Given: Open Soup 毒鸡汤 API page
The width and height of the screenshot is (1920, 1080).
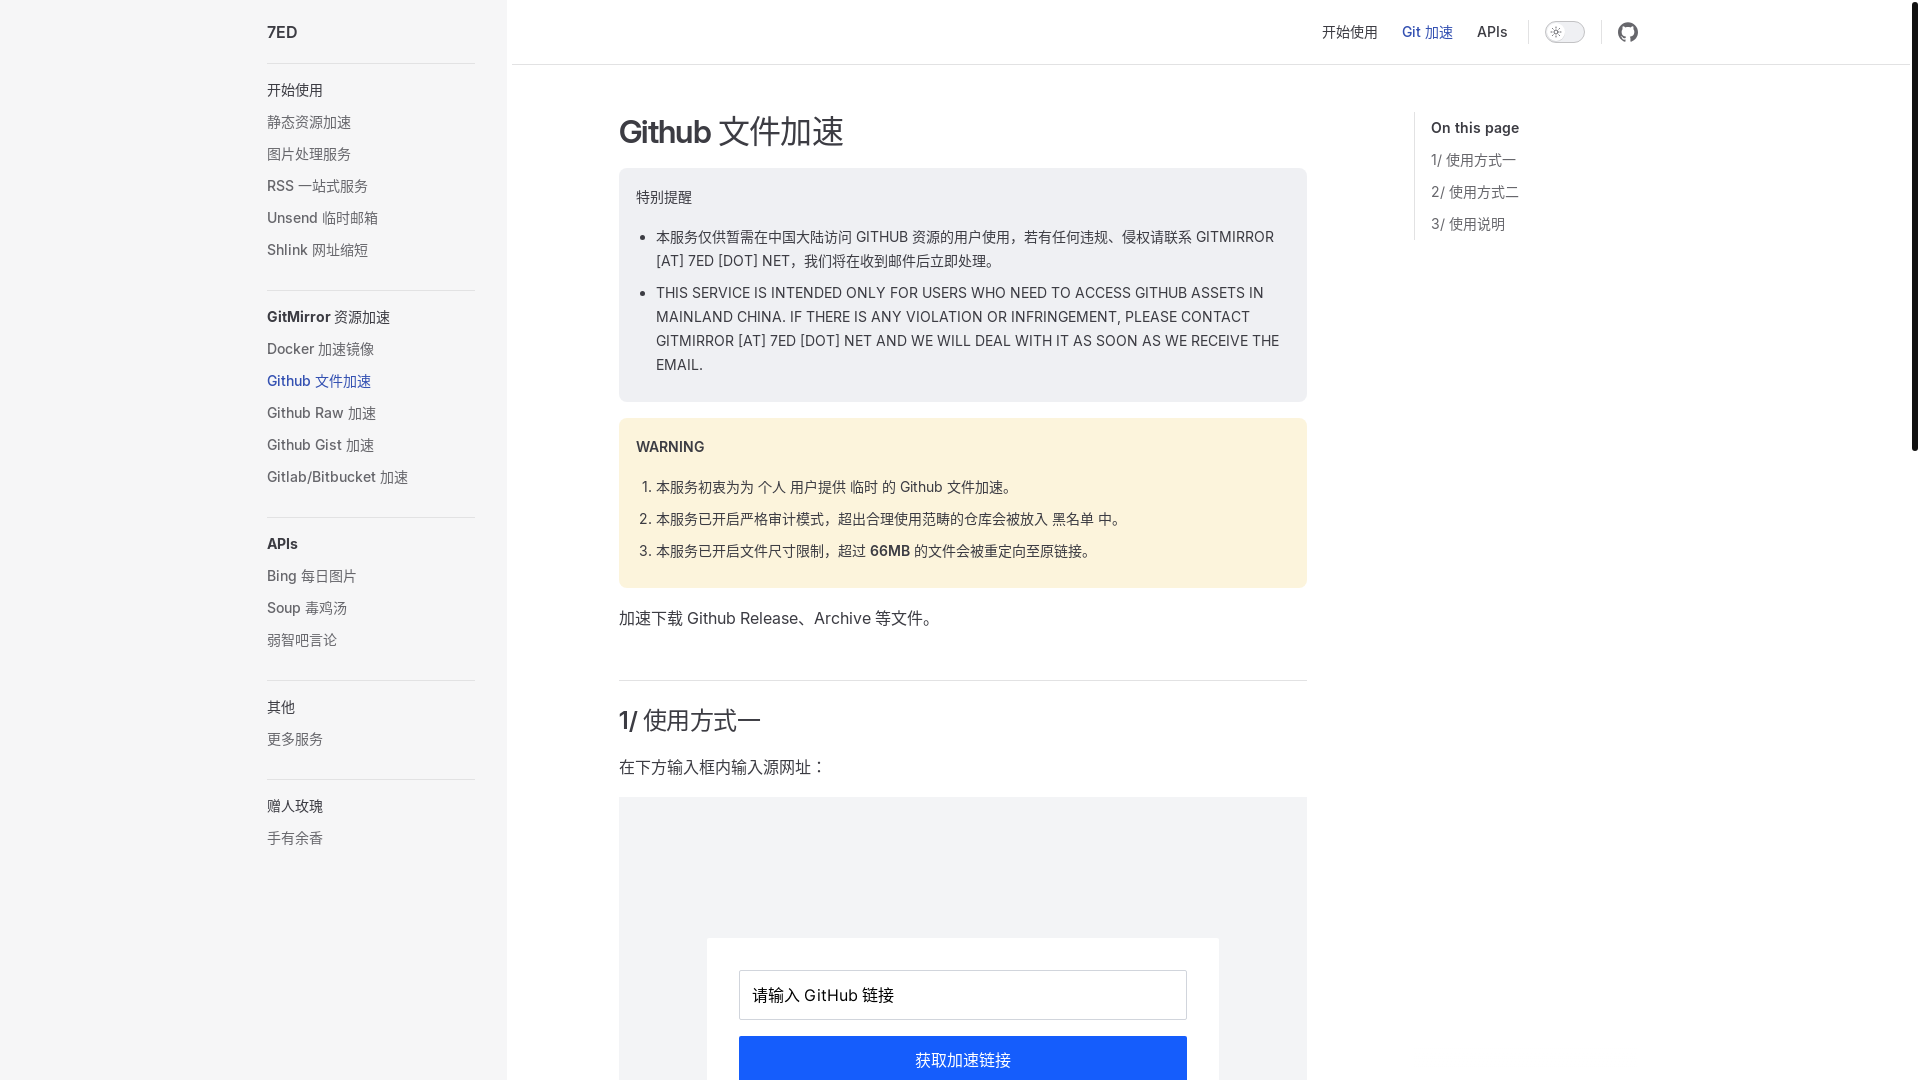Looking at the screenshot, I should click(307, 608).
